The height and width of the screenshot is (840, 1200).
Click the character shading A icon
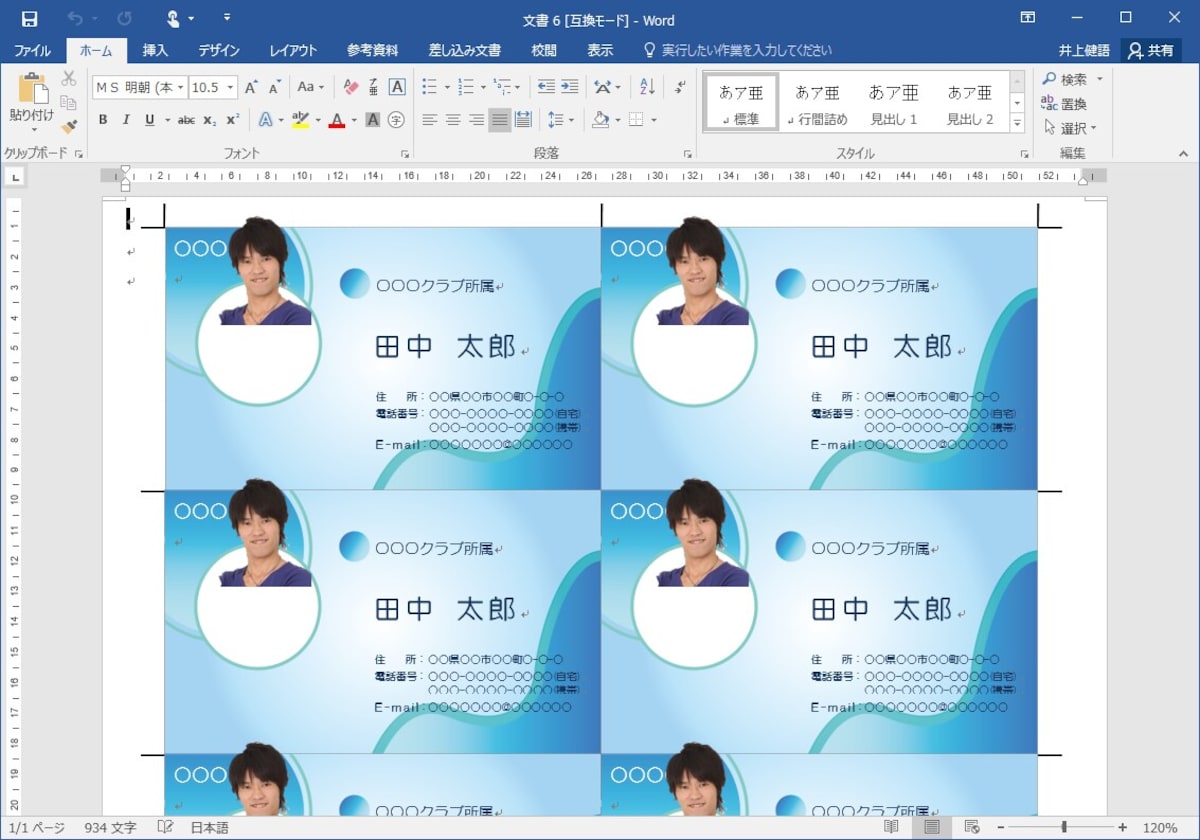tap(373, 120)
